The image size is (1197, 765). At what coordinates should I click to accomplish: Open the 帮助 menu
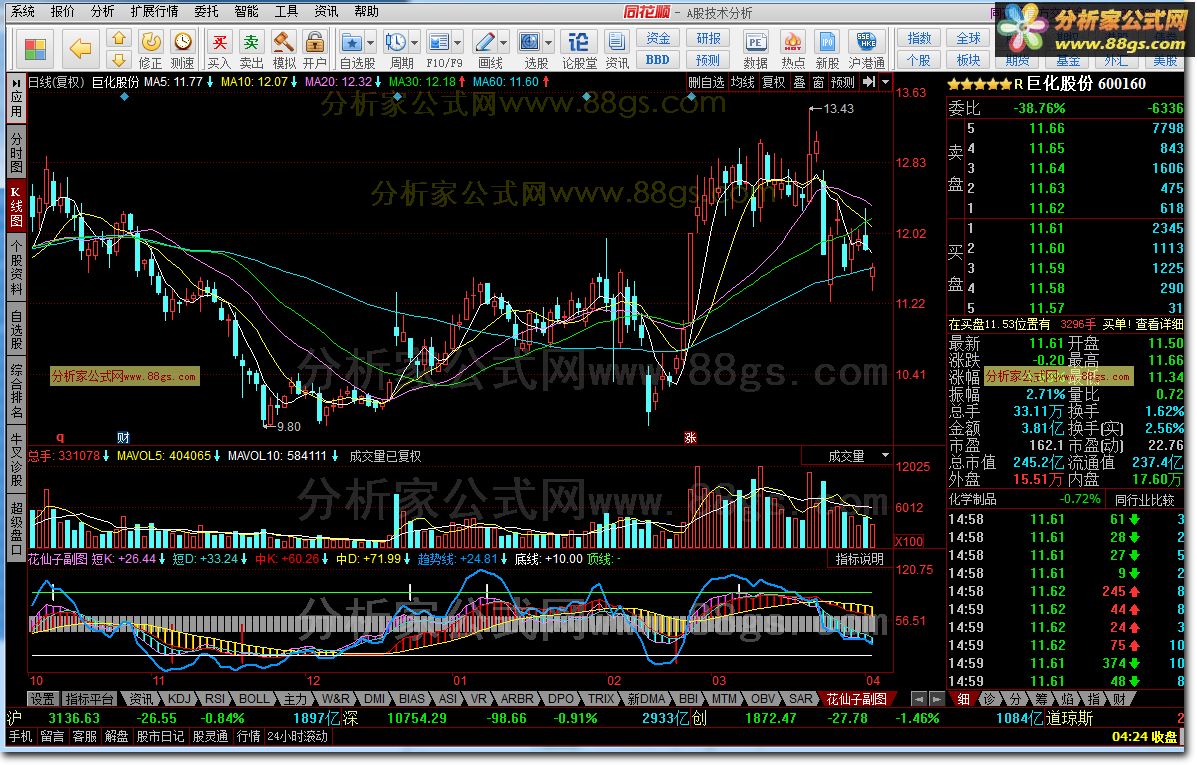[366, 11]
